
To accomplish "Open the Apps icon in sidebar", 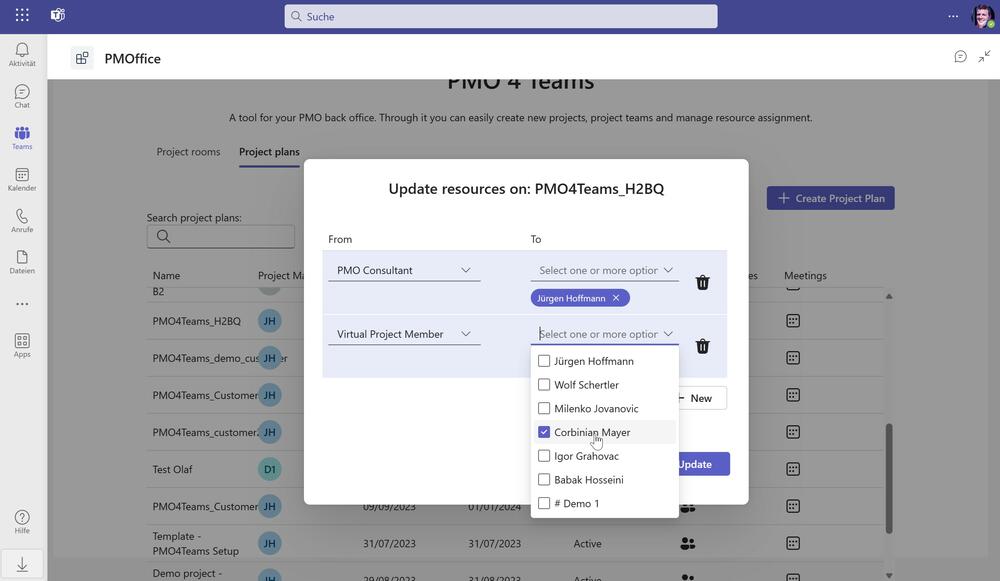I will click(x=22, y=345).
